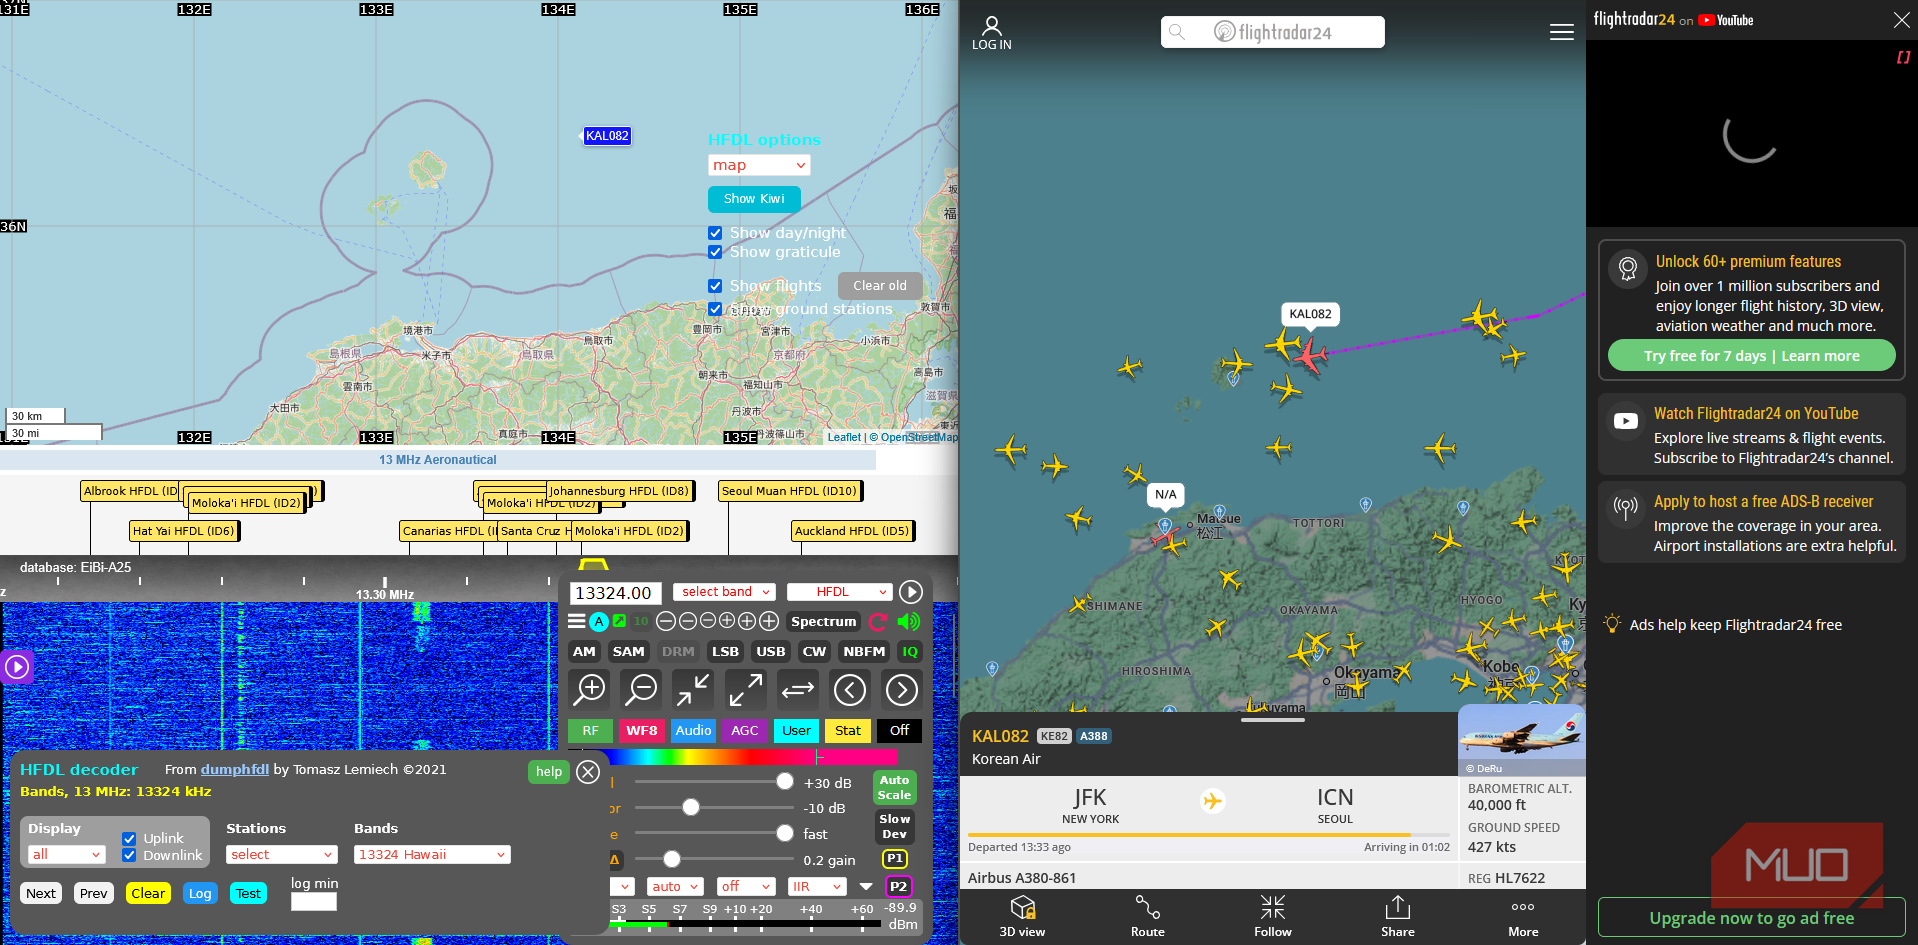This screenshot has width=1918, height=945.
Task: Click Try free for 7 days button
Action: pyautogui.click(x=1751, y=356)
